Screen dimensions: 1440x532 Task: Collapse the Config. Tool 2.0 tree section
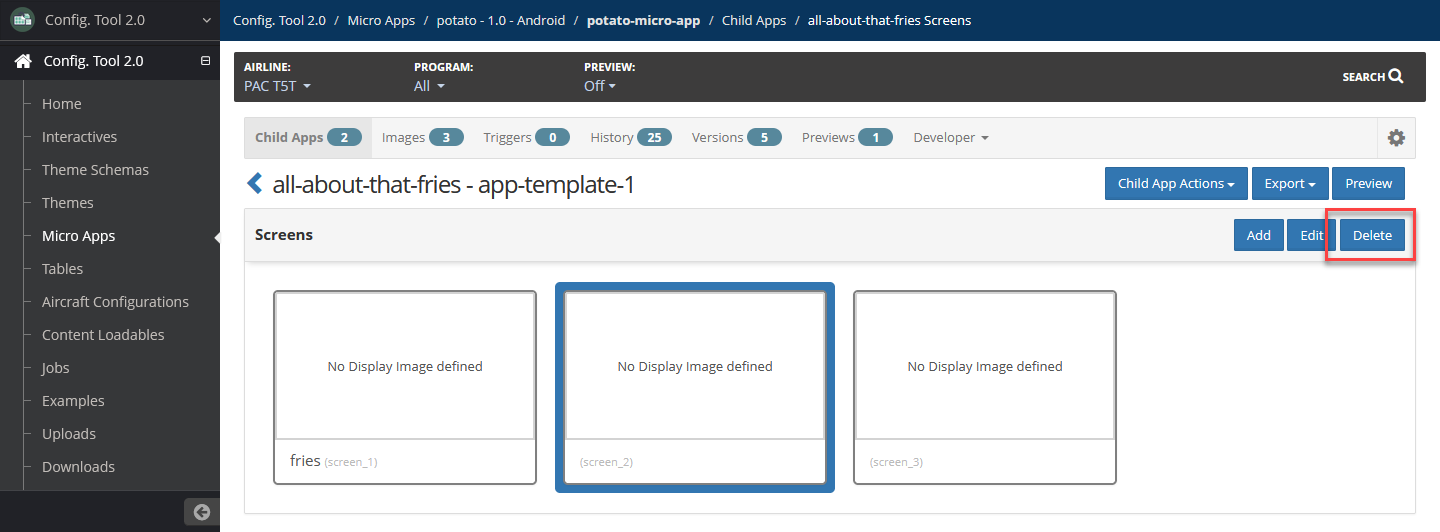click(x=205, y=61)
